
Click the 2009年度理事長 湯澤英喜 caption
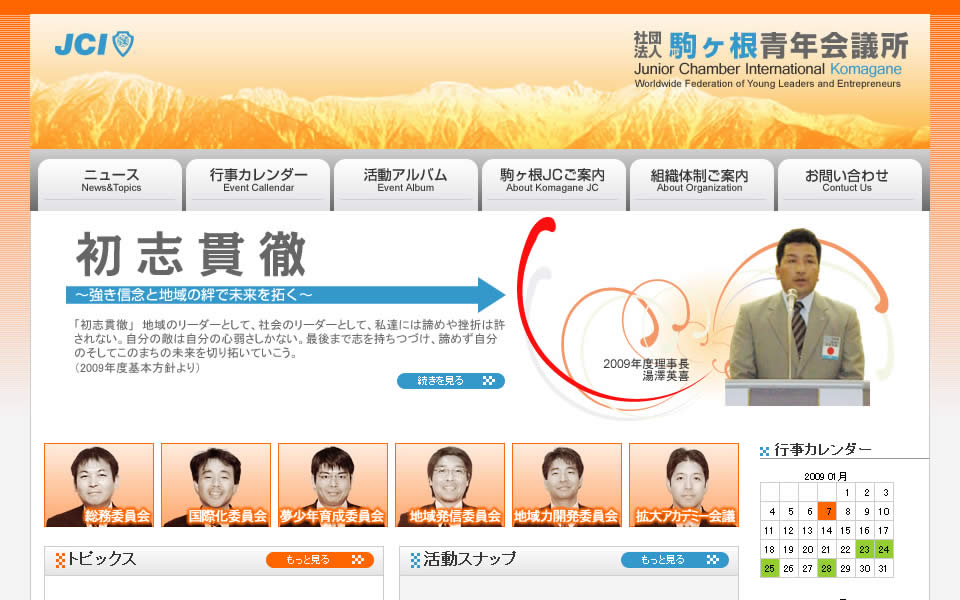coord(646,370)
